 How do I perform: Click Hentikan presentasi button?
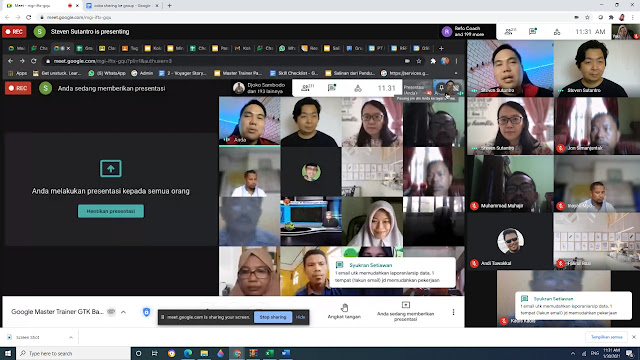point(111,211)
